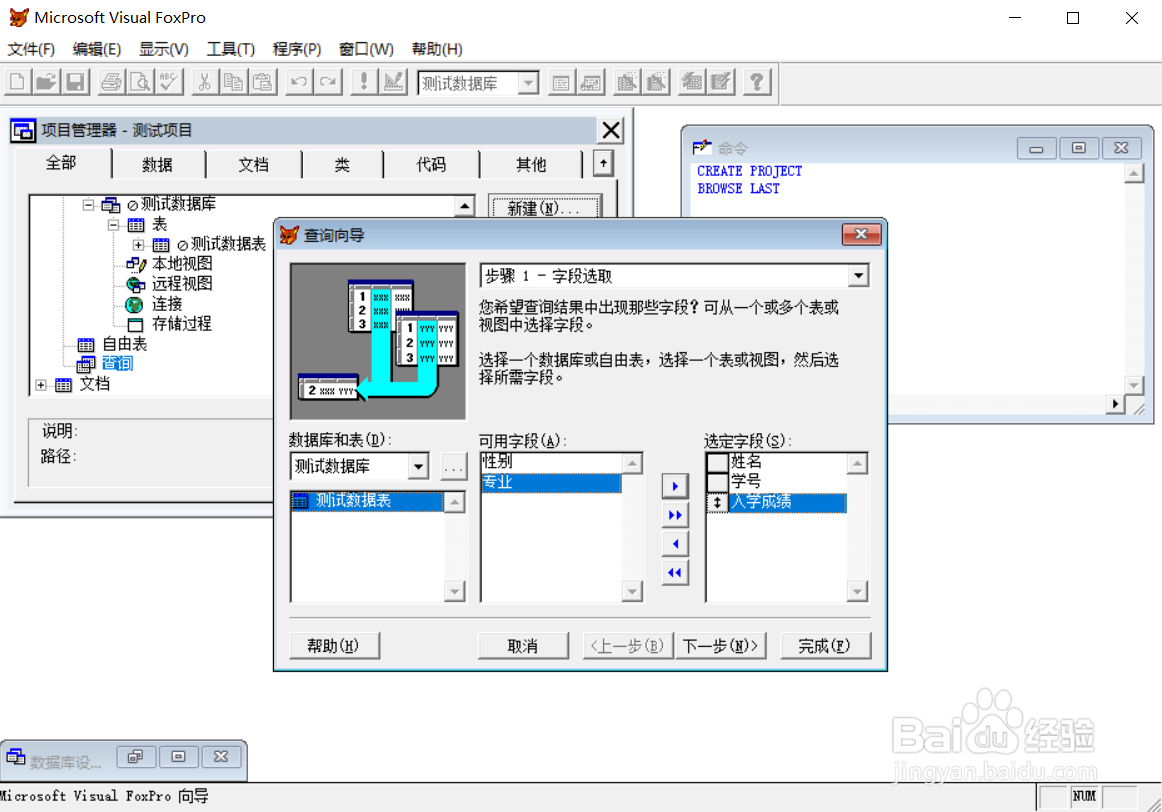Click the Form wizard toolbar icon
Image resolution: width=1162 pixels, height=812 pixels.
pyautogui.click(x=627, y=82)
